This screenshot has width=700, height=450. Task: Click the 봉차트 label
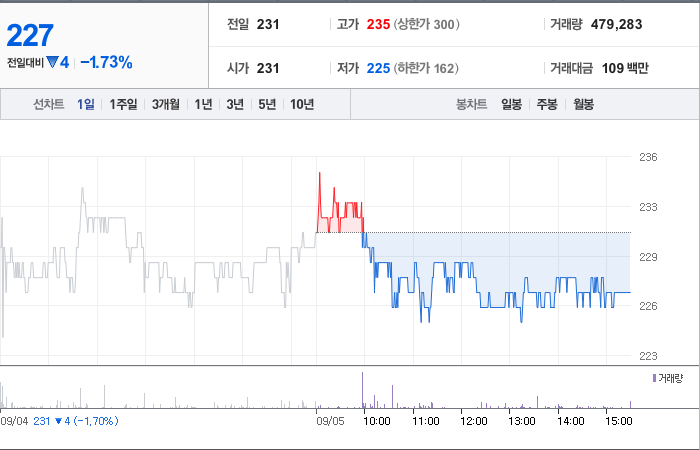471,104
